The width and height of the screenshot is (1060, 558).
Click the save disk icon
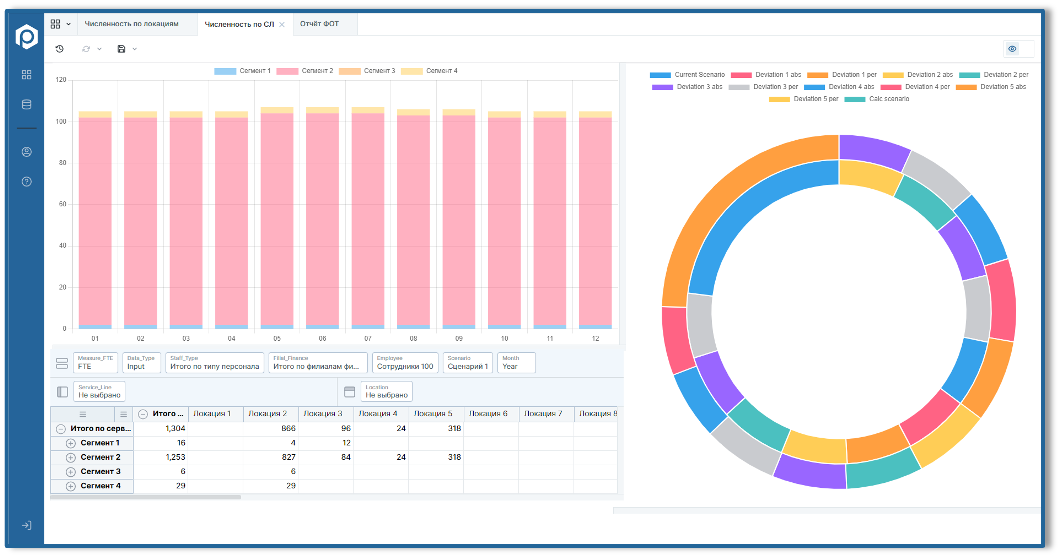pos(121,49)
